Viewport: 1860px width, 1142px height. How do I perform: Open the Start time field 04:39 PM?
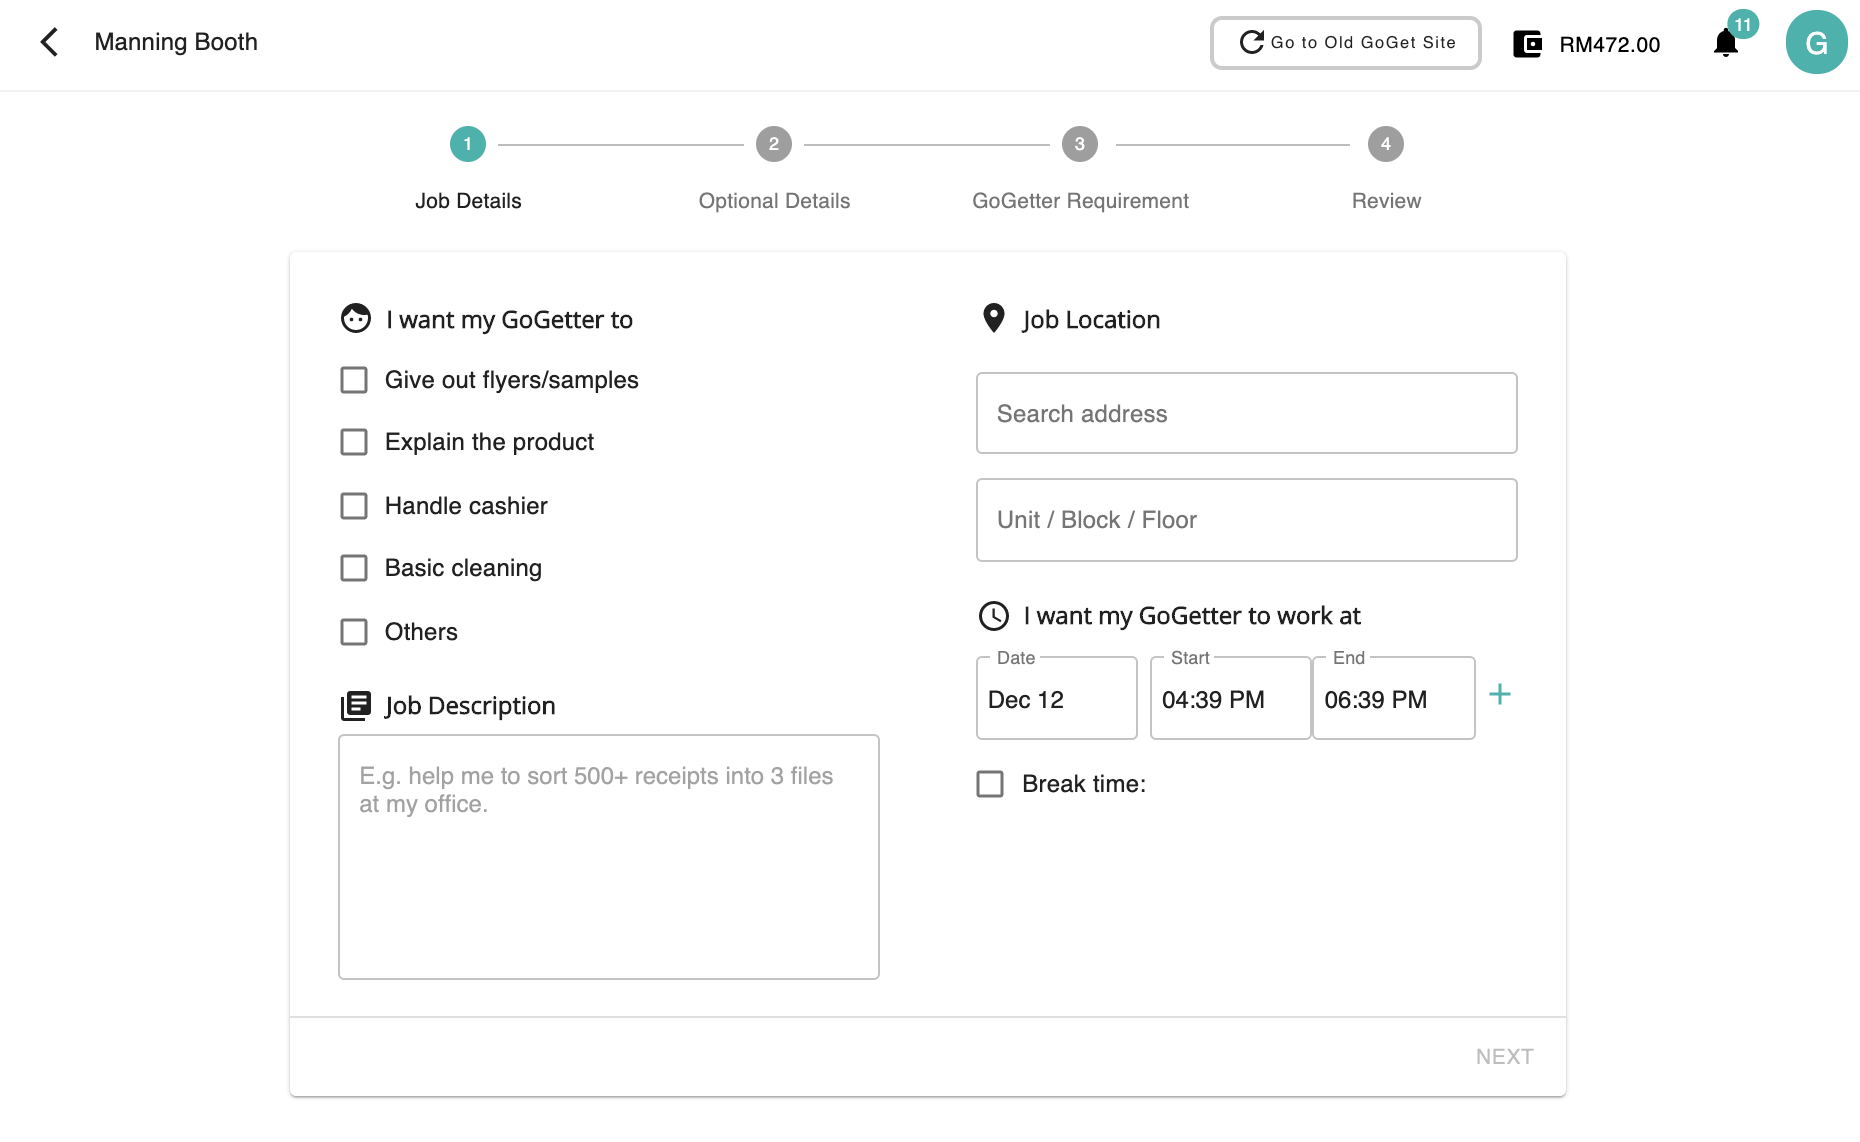click(x=1230, y=700)
